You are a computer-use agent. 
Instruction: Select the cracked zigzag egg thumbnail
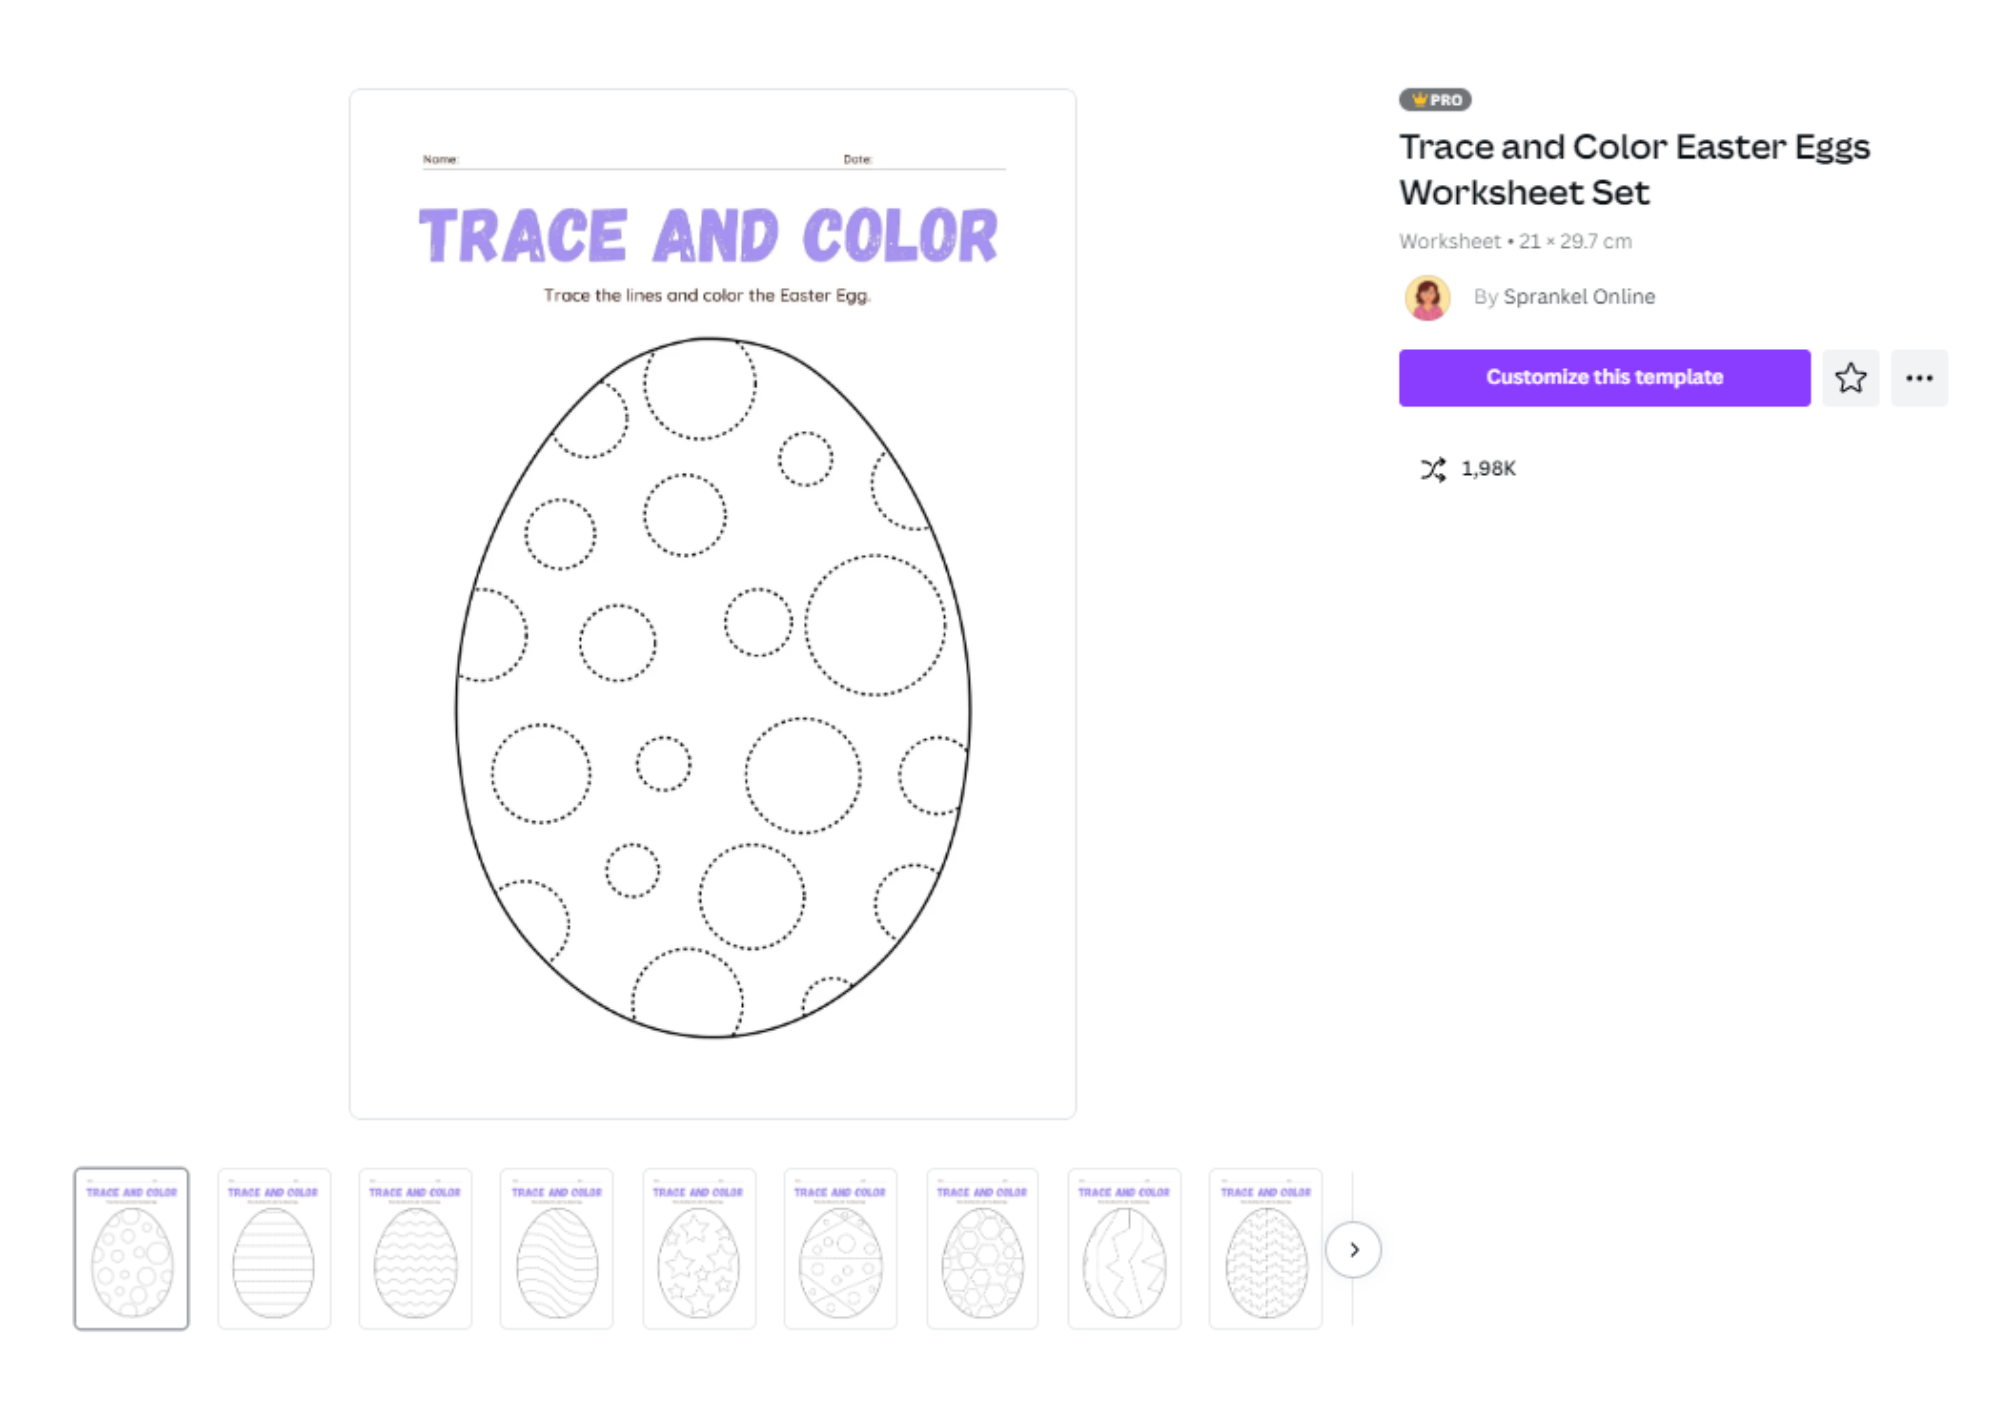click(x=1124, y=1249)
